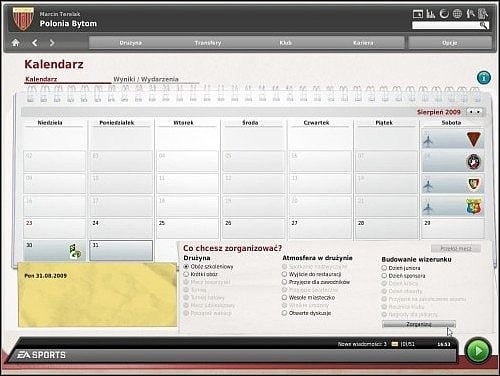
Task: Open the Opcje button
Action: [x=450, y=43]
